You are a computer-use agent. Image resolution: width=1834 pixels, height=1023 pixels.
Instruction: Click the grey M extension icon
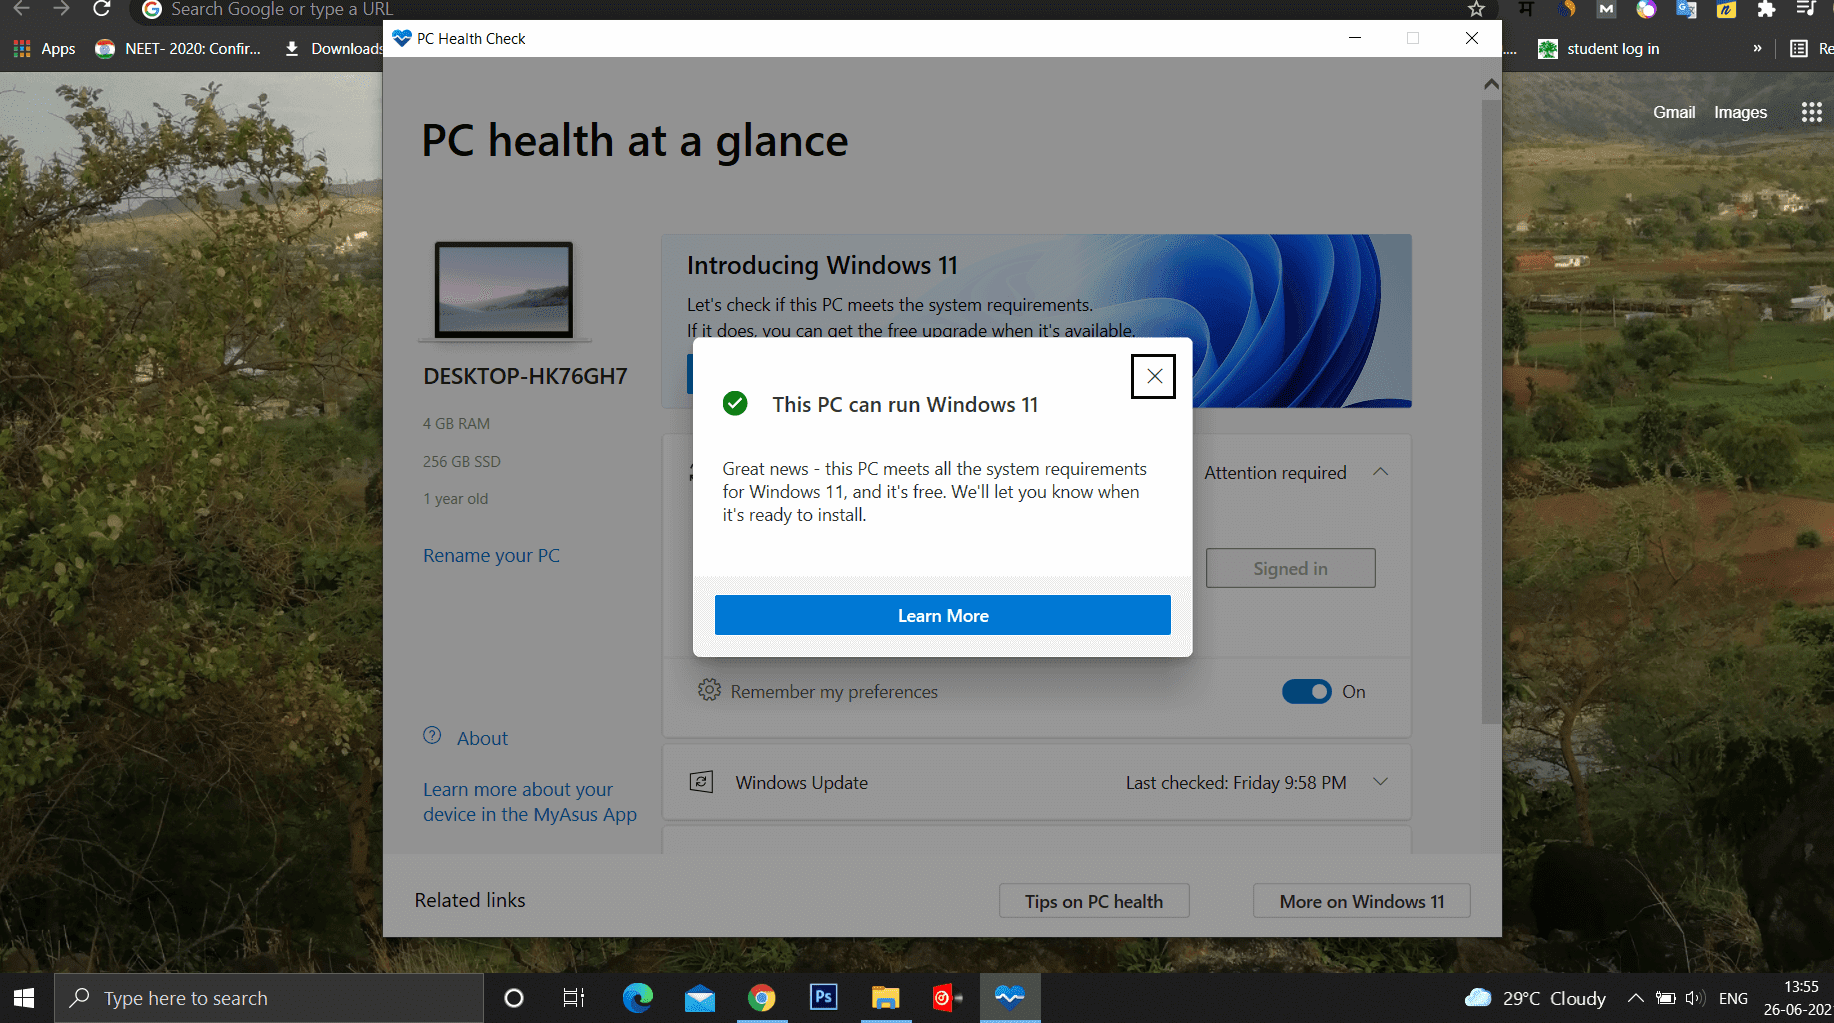tap(1606, 9)
